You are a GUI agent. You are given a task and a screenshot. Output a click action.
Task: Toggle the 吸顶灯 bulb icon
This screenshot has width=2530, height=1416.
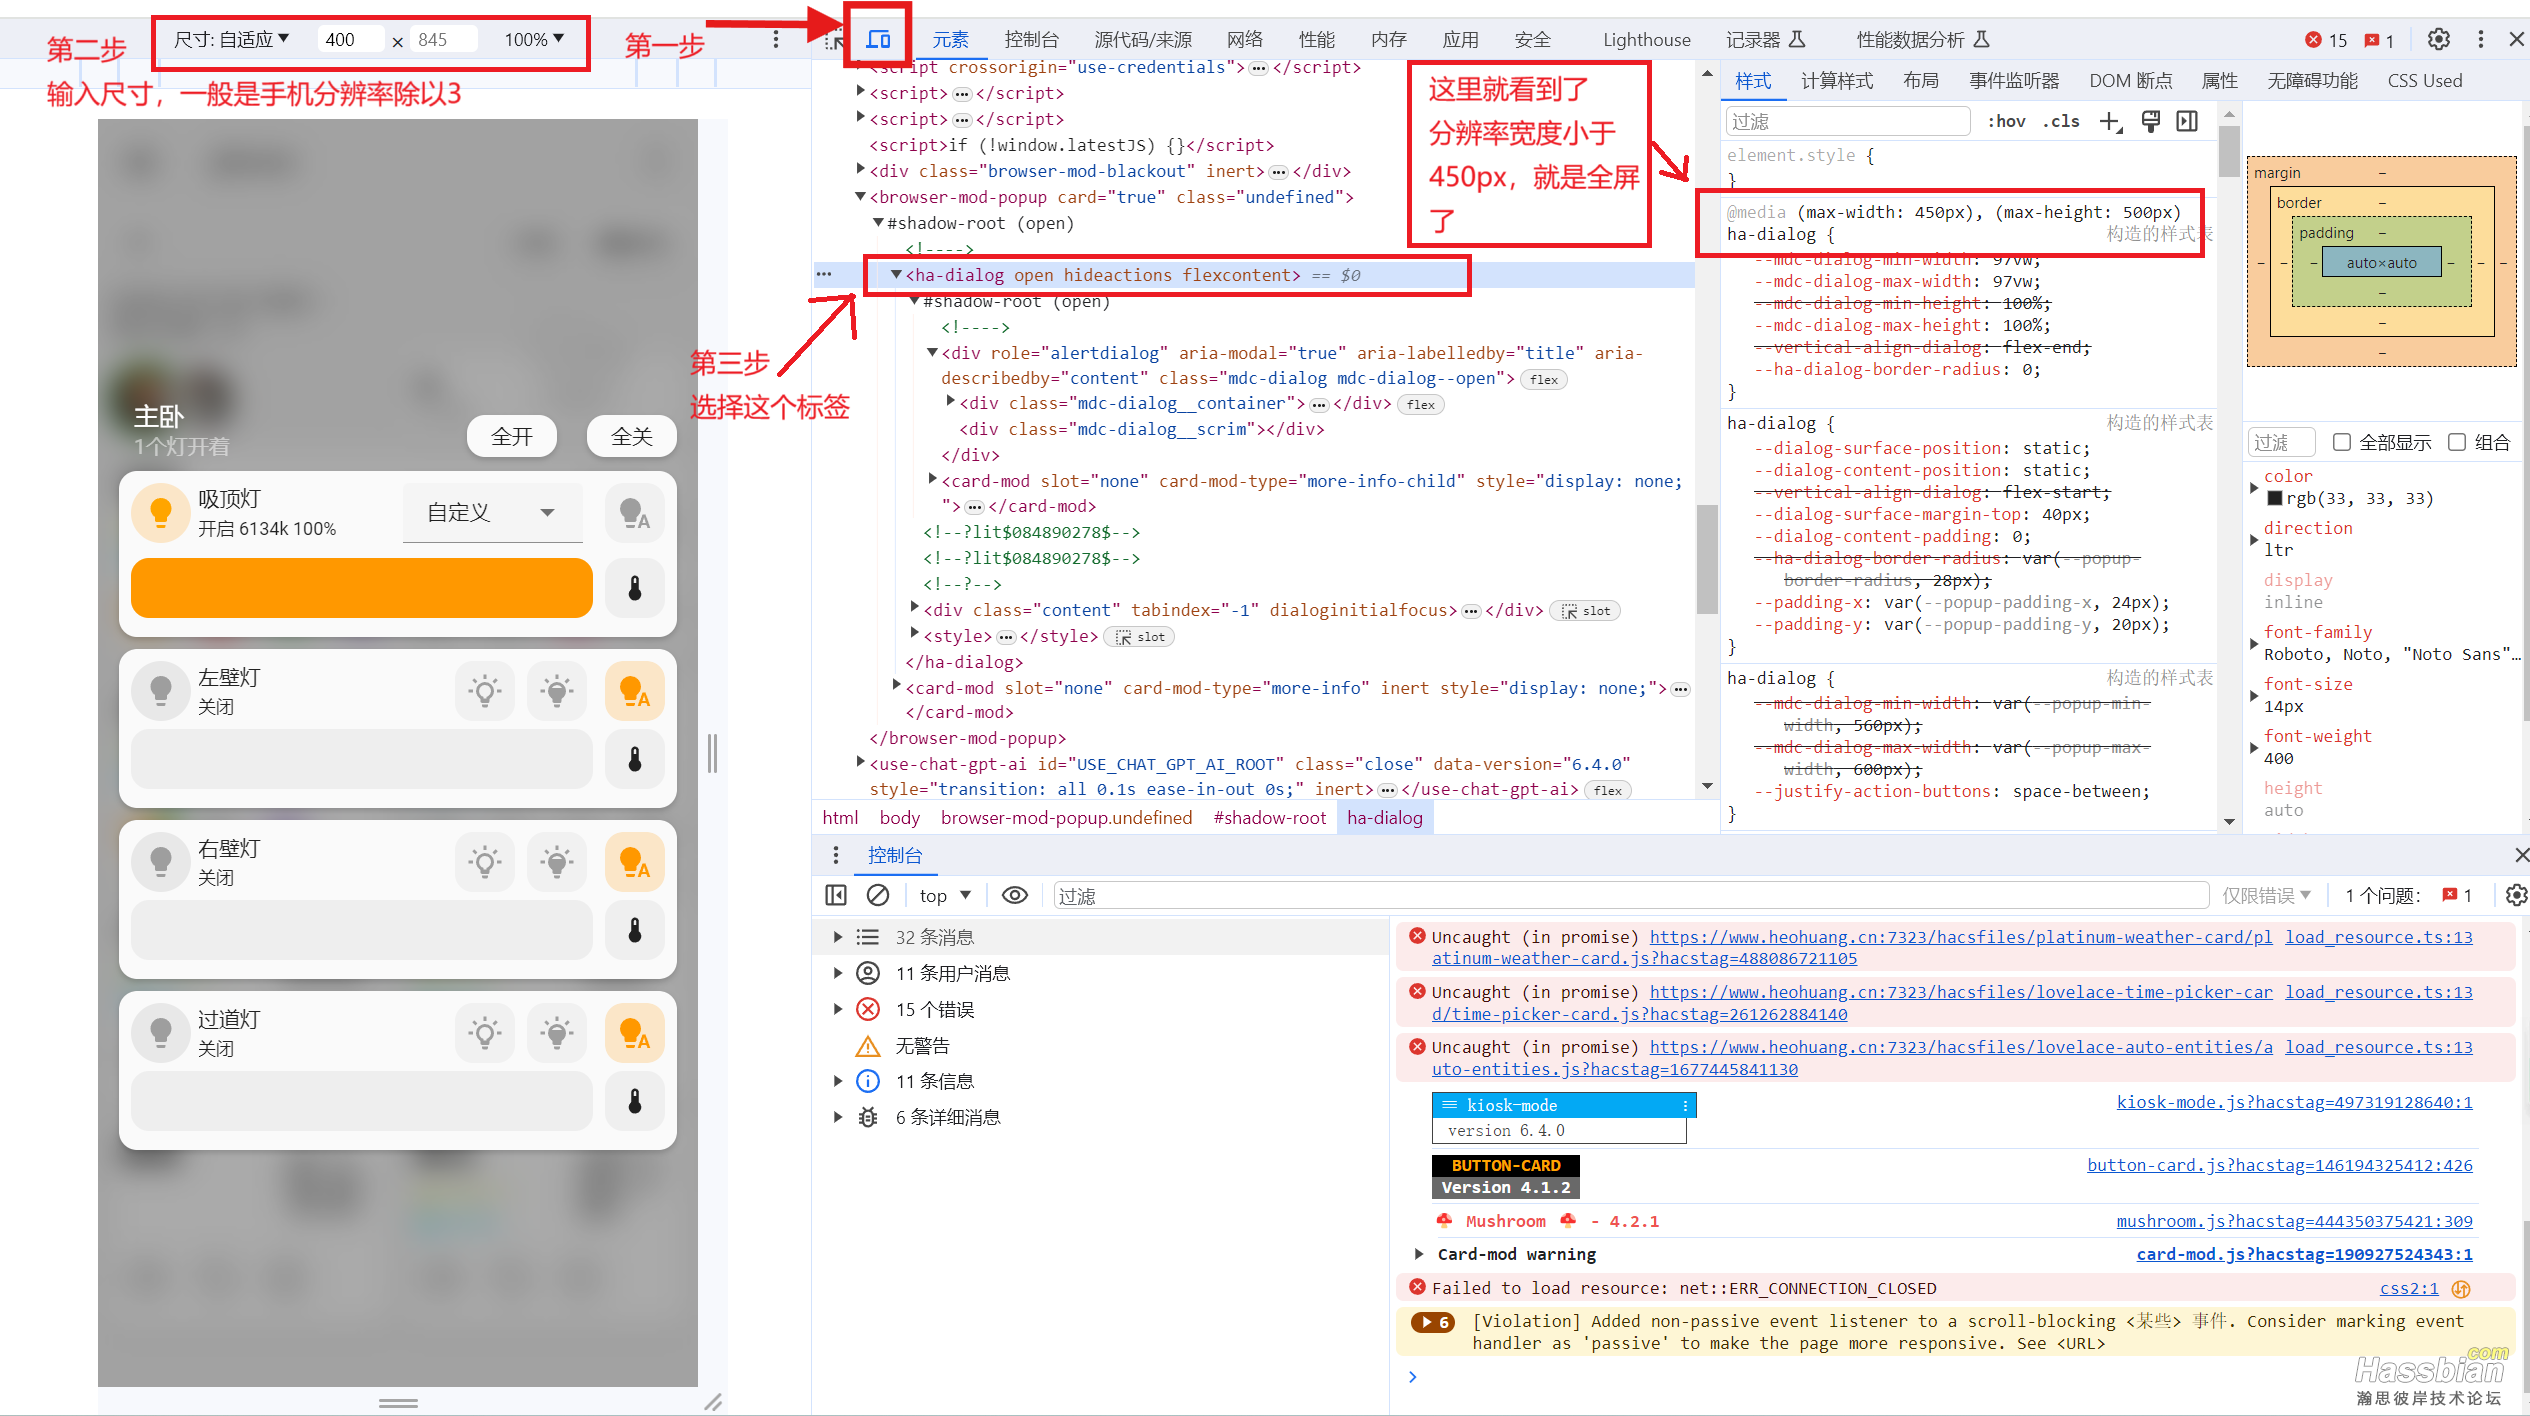click(x=160, y=513)
